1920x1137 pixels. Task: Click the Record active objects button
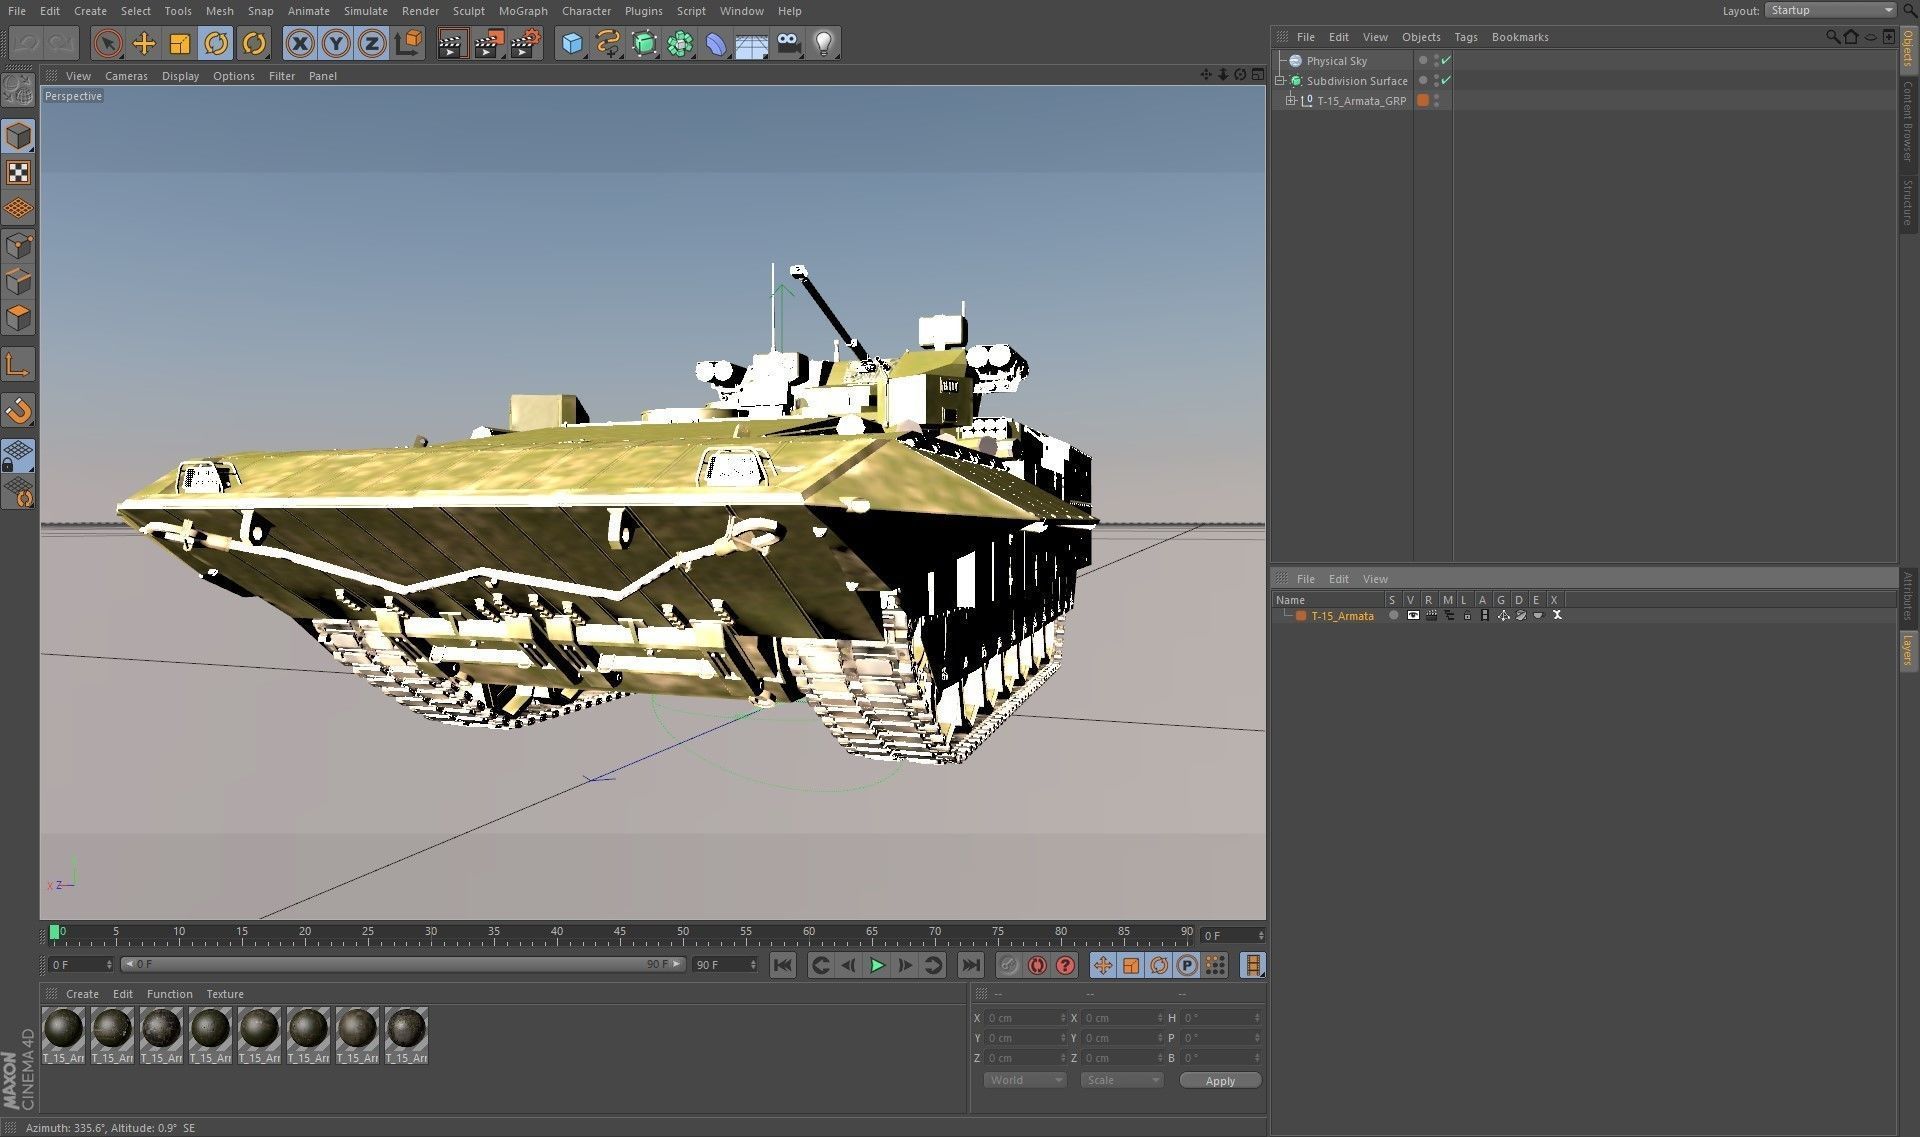pyautogui.click(x=1008, y=965)
